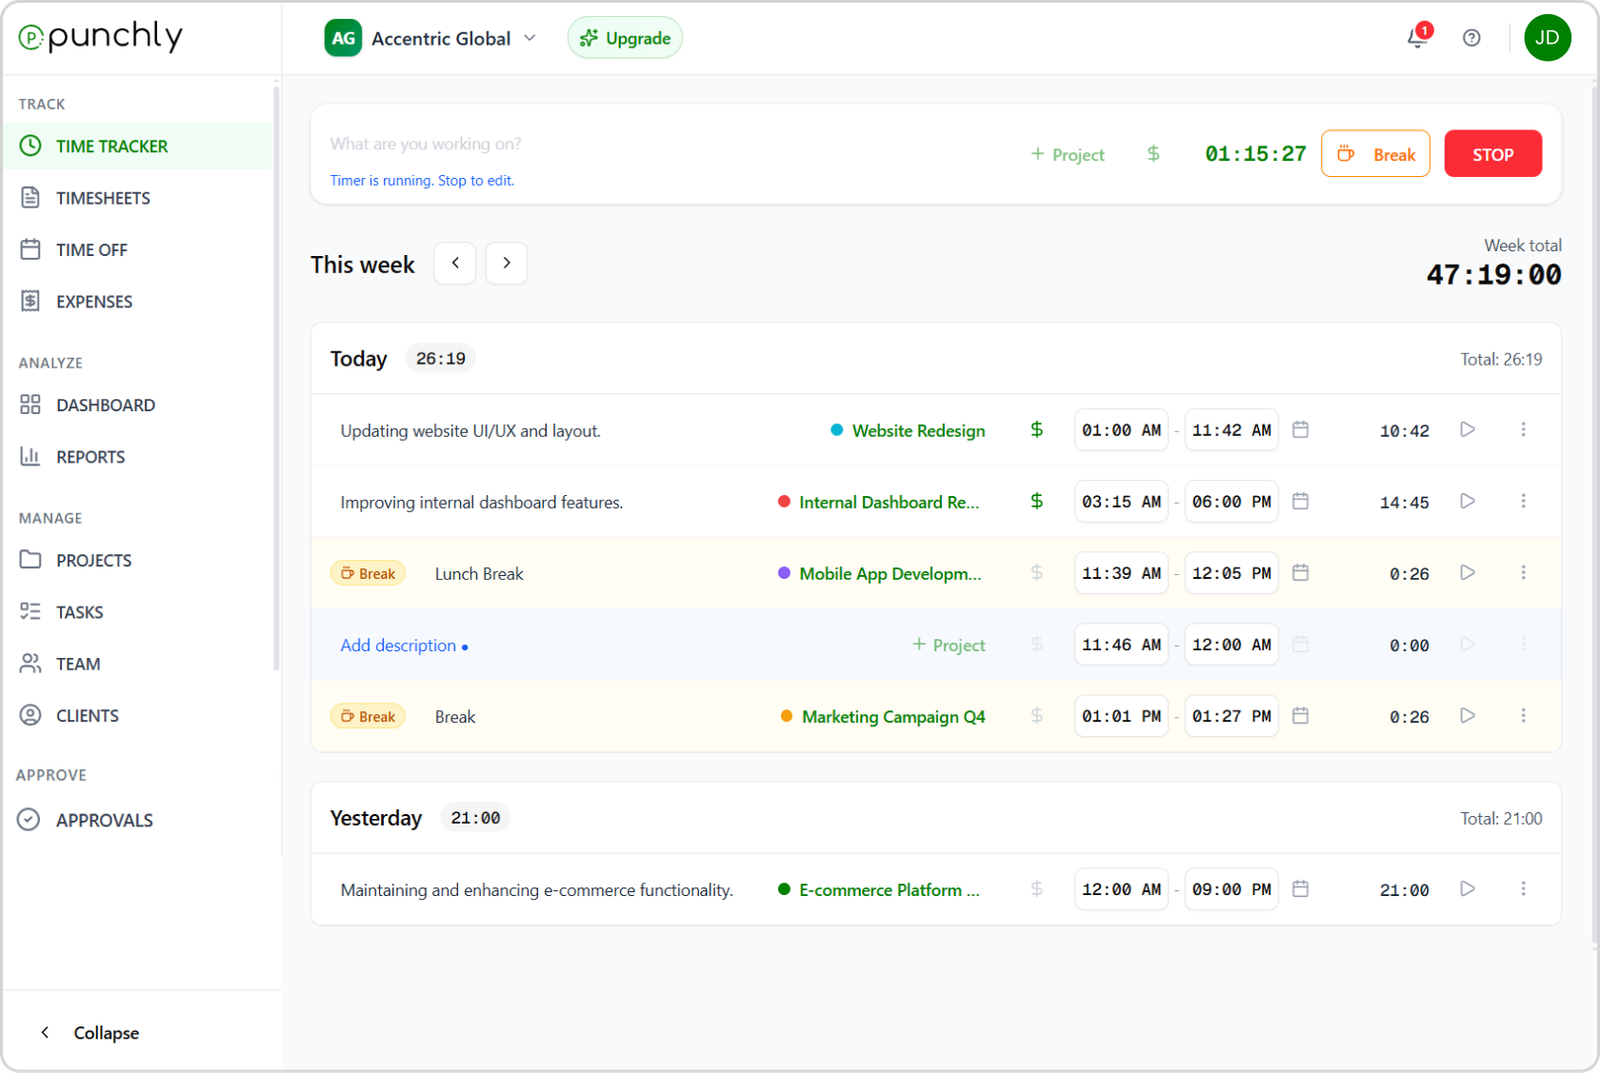Open the Dashboard page
Screen dimensions: 1600x1073
[105, 404]
